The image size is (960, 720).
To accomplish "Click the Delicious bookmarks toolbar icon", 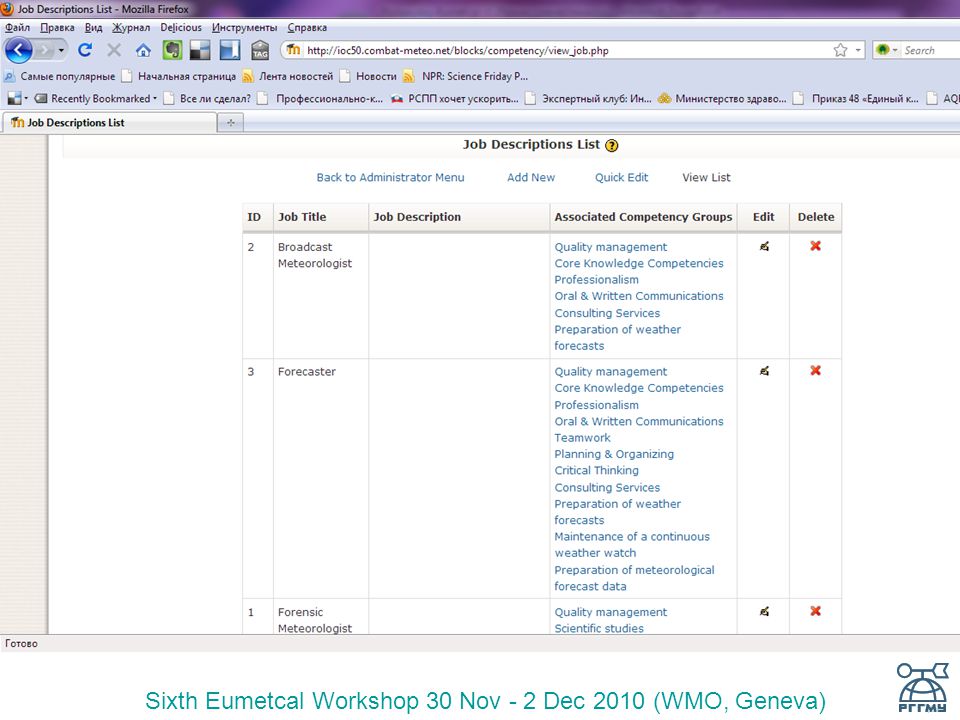I will click(x=200, y=50).
